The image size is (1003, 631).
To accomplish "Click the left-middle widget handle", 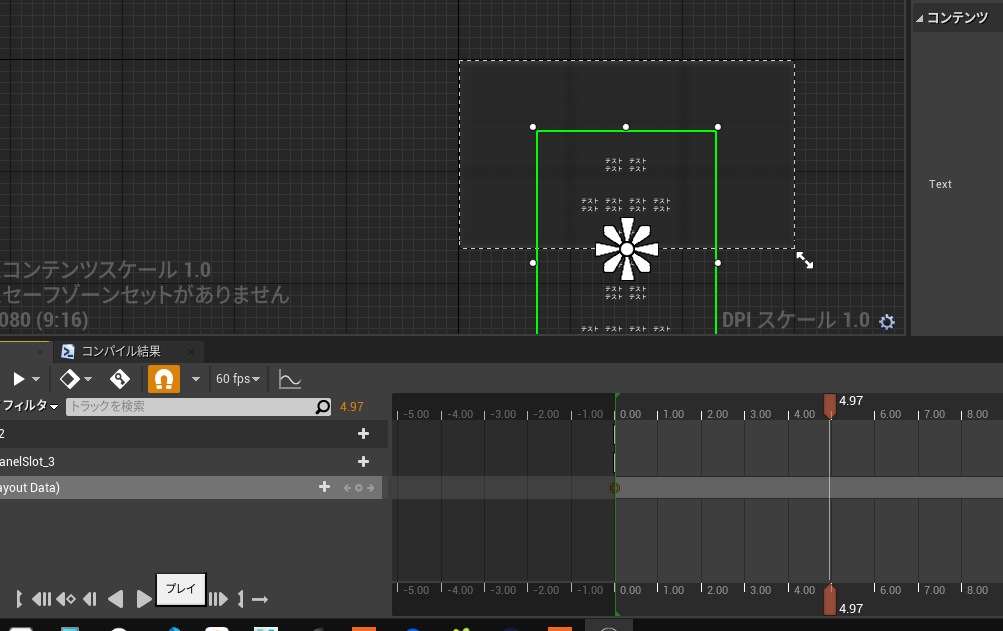I will pos(533,263).
